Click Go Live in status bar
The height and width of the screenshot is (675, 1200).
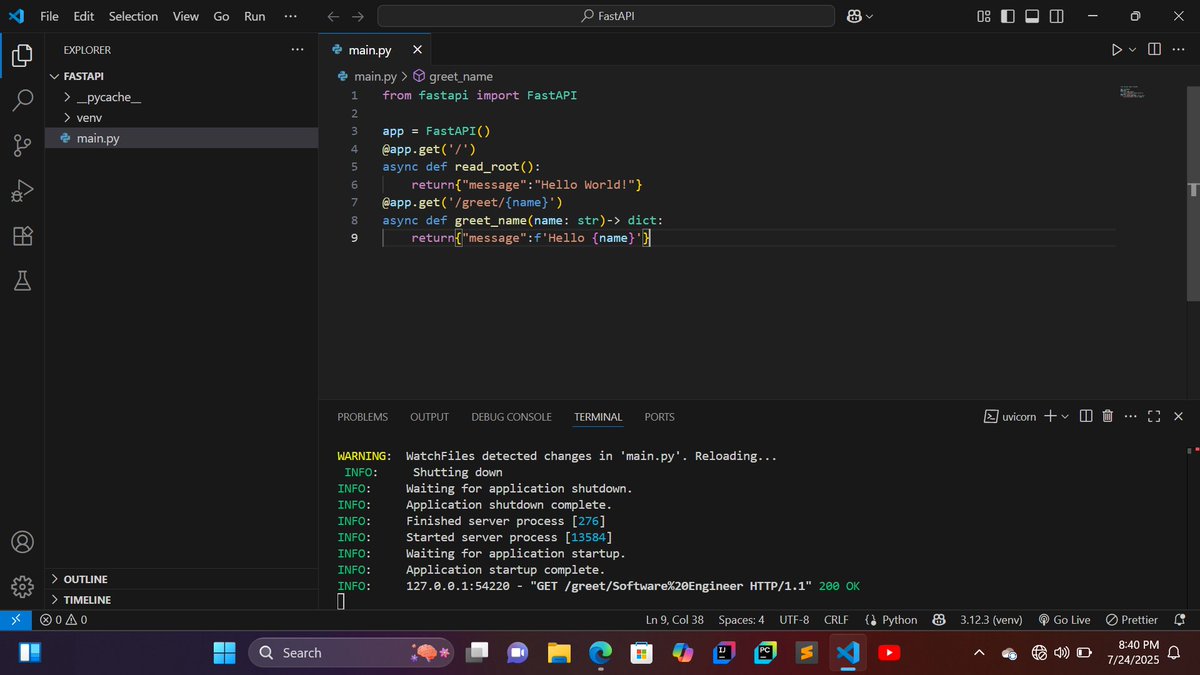click(x=1064, y=620)
